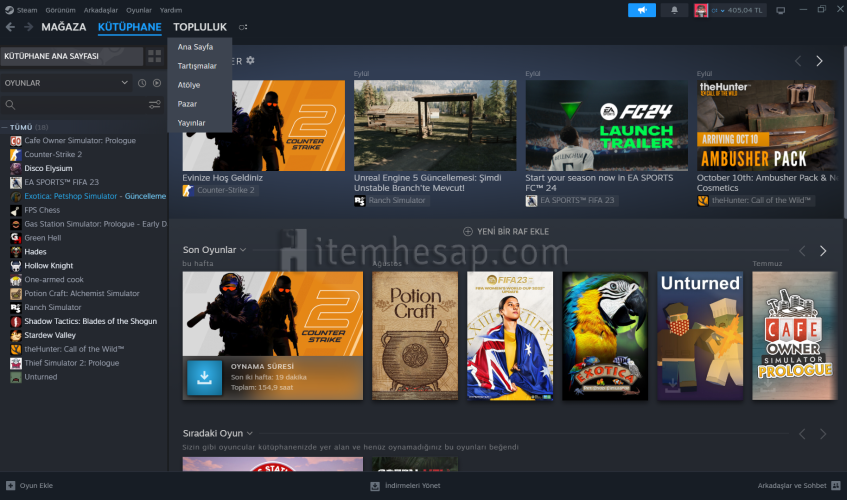847x500 pixels.
Task: Click Yeni Bir Raf Ekle button
Action: pos(505,231)
